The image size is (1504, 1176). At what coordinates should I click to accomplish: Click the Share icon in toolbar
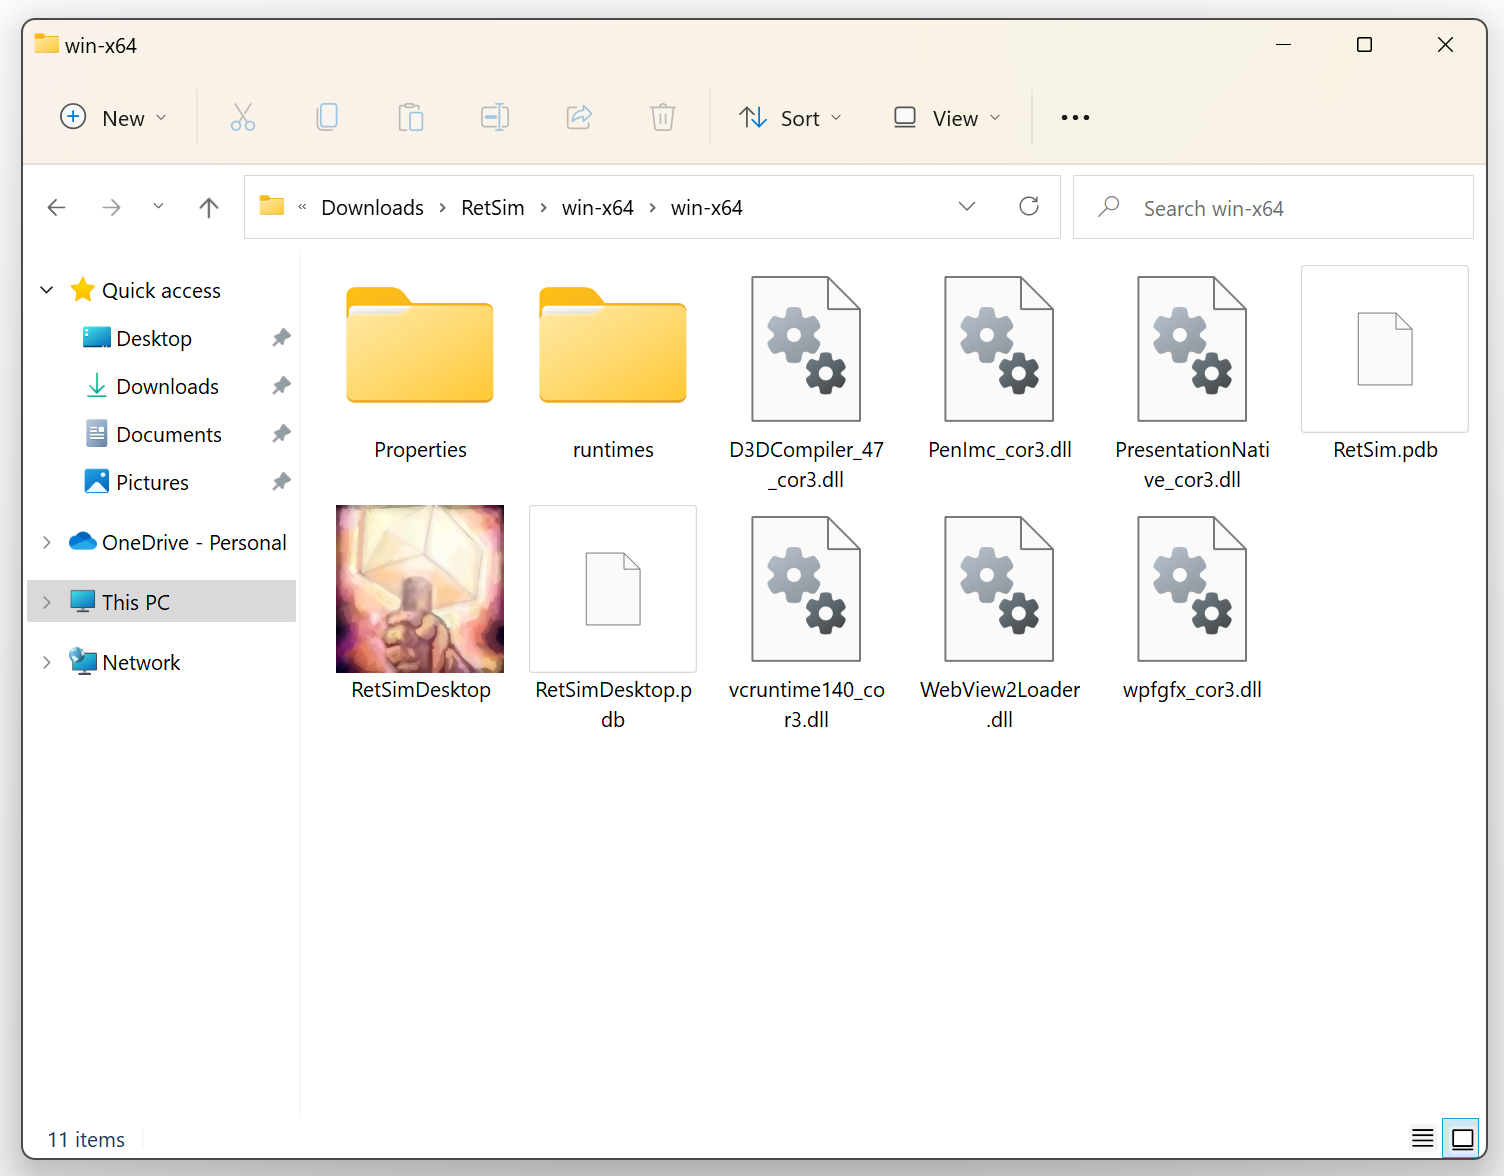[579, 117]
